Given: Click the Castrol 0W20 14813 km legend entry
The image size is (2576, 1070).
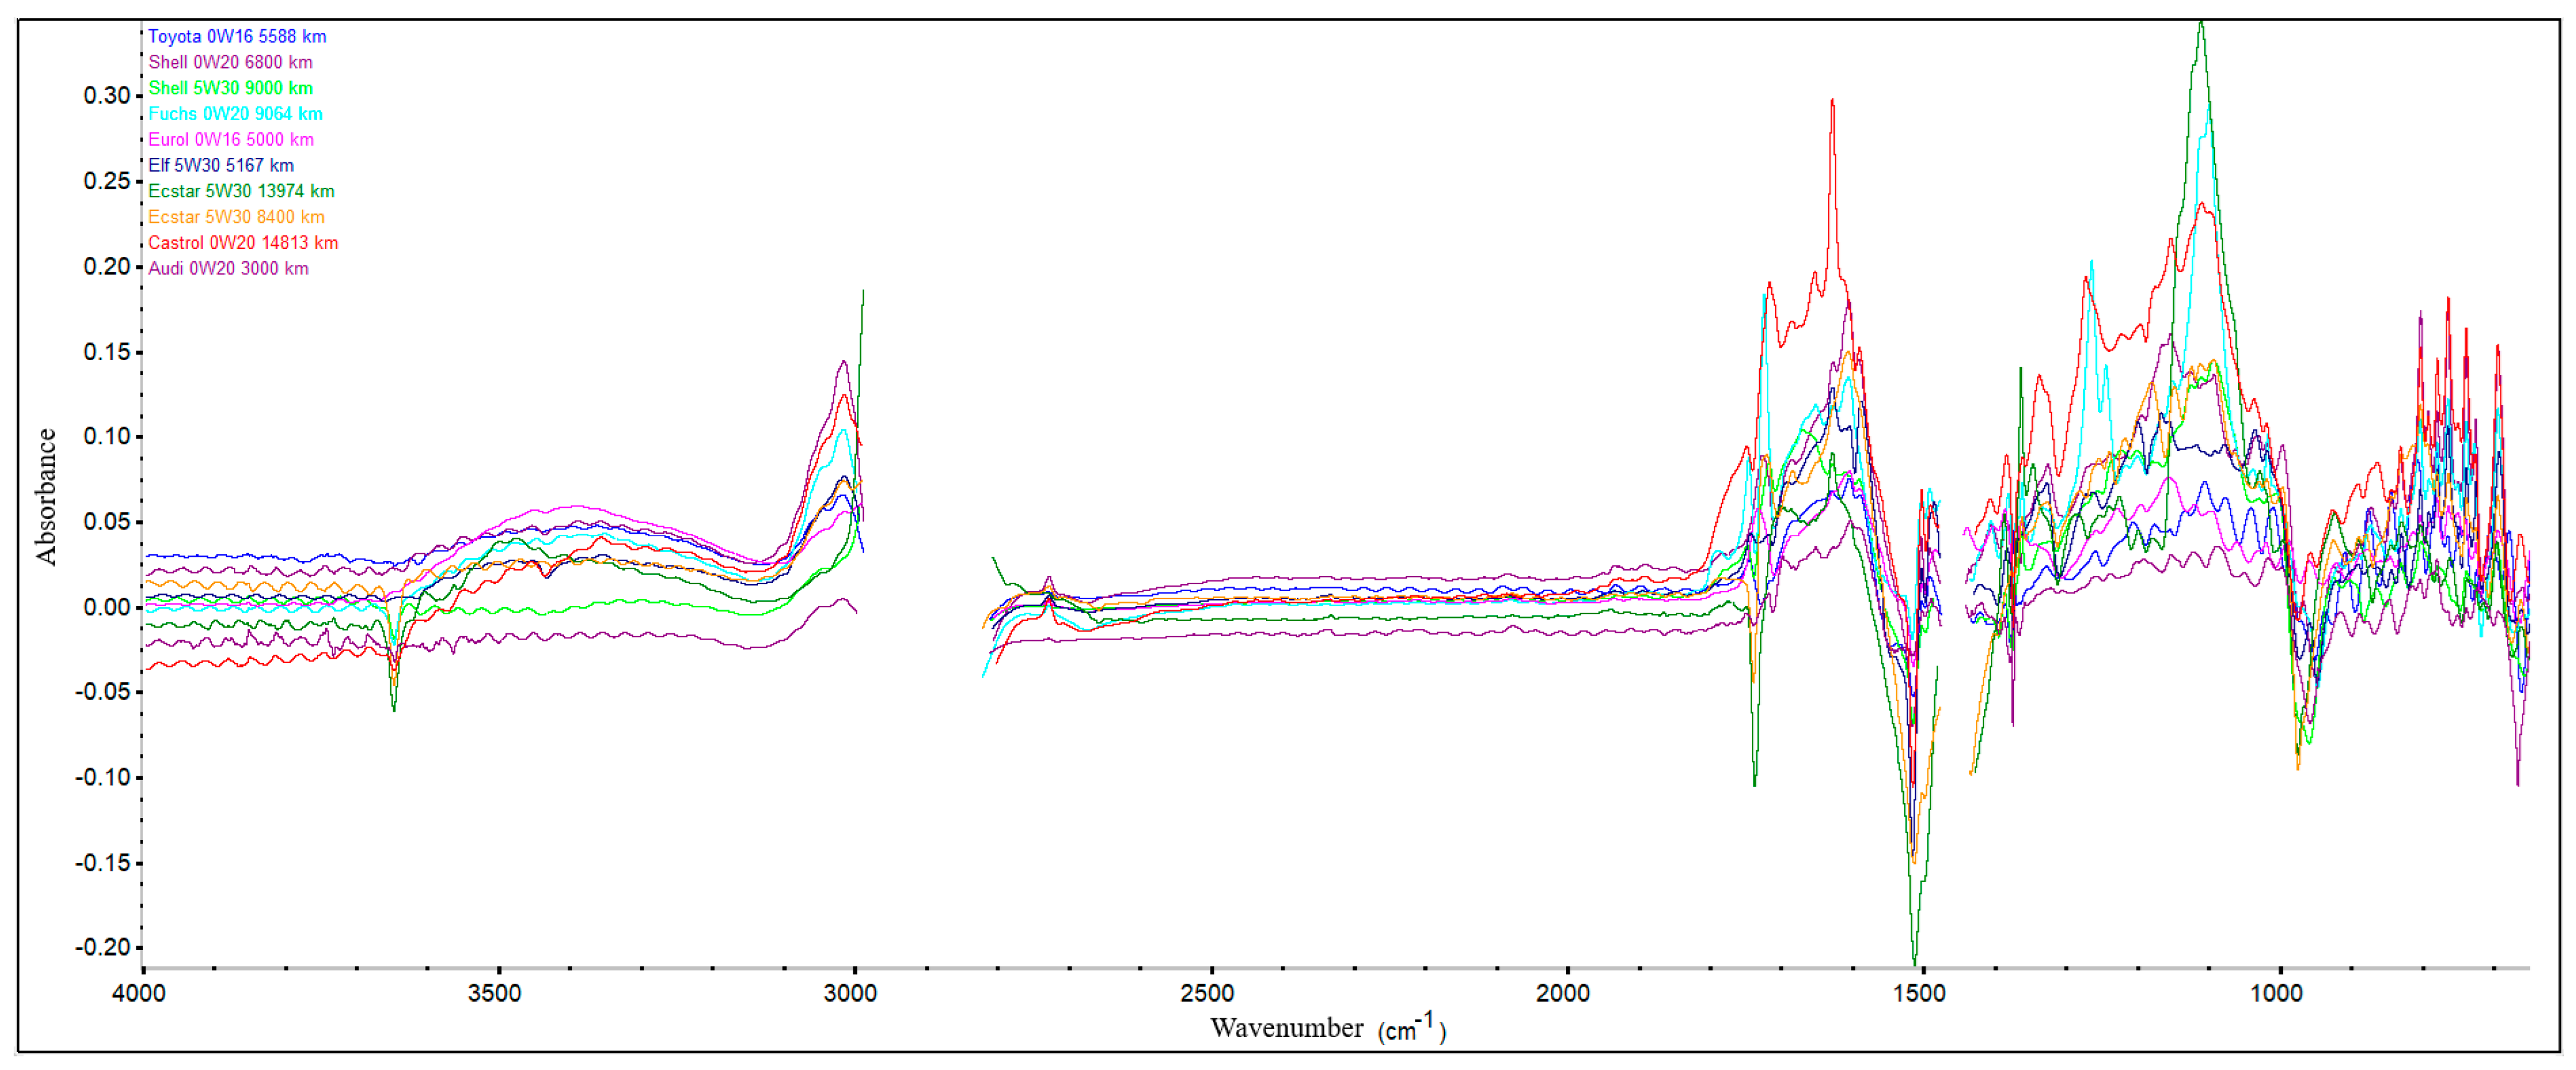Looking at the screenshot, I should pyautogui.click(x=243, y=243).
